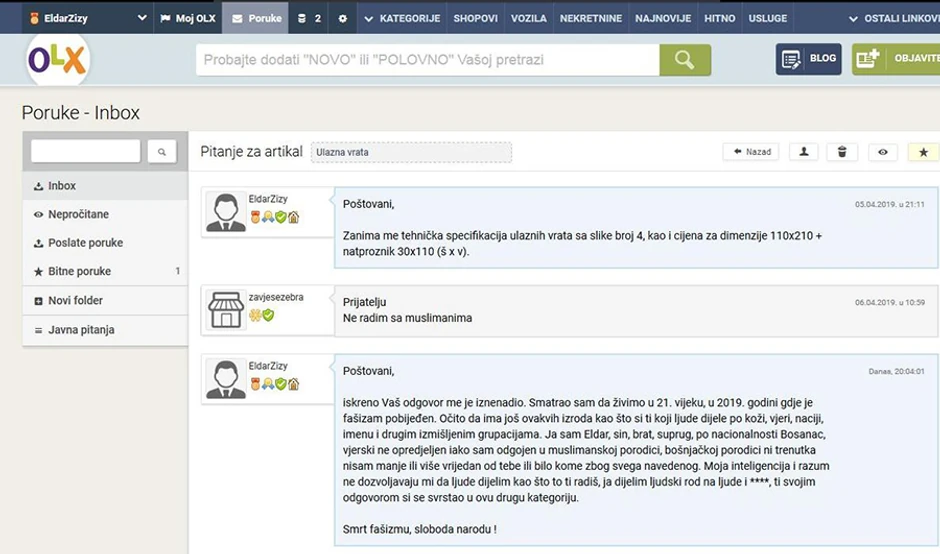Click the user profile icon button
Screen dimensions: 940x554
coord(804,152)
